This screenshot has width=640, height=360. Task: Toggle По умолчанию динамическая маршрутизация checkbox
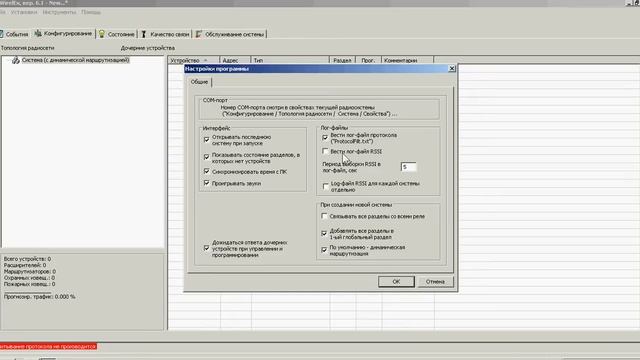(324, 250)
